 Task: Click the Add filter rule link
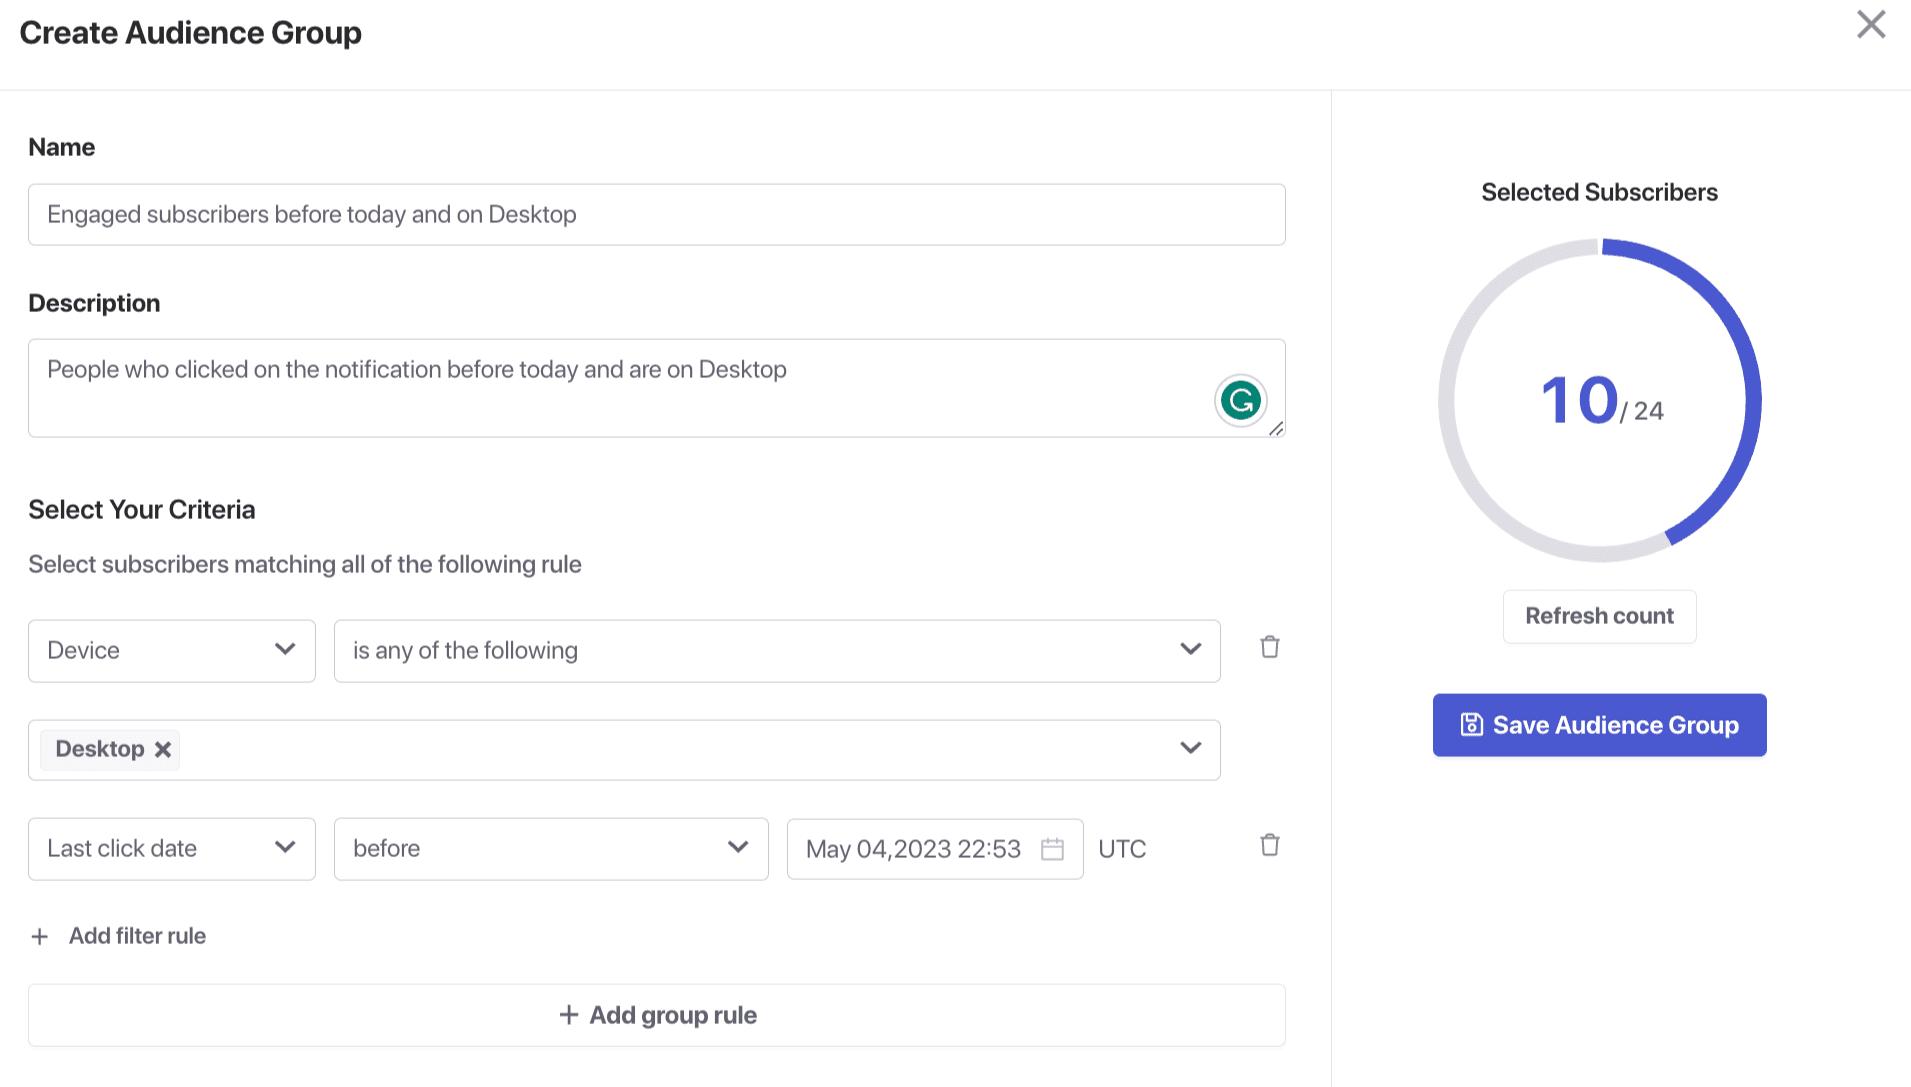coord(137,936)
